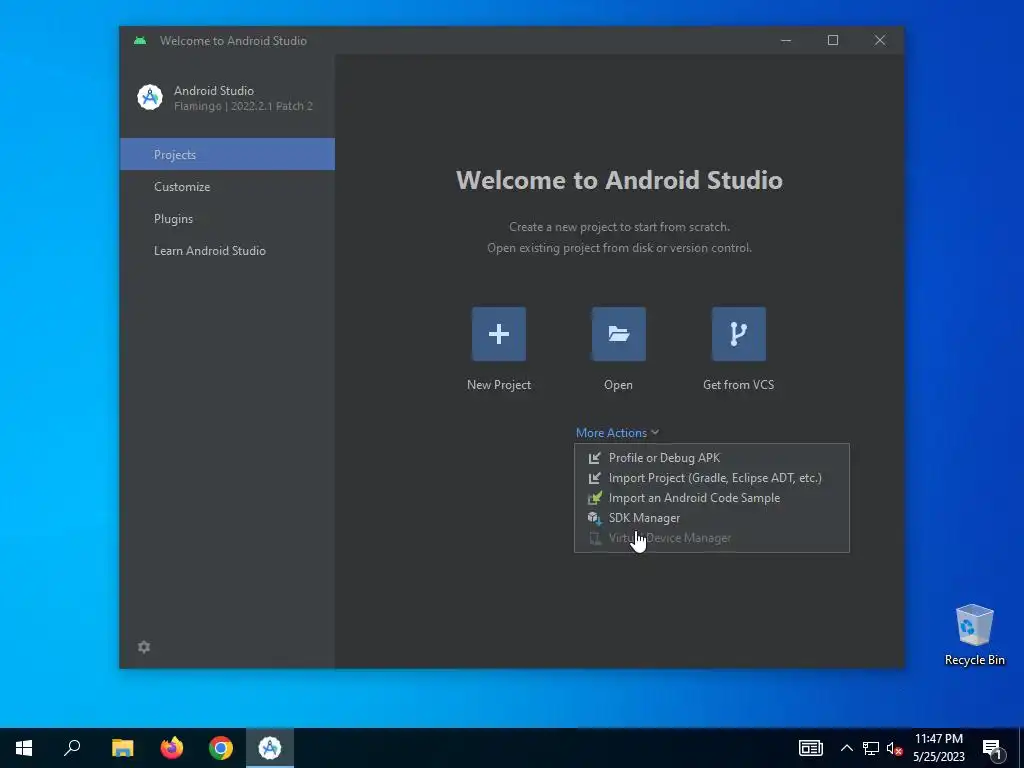Go to Learn Android Studio tab
This screenshot has width=1024, height=768.
(x=227, y=251)
